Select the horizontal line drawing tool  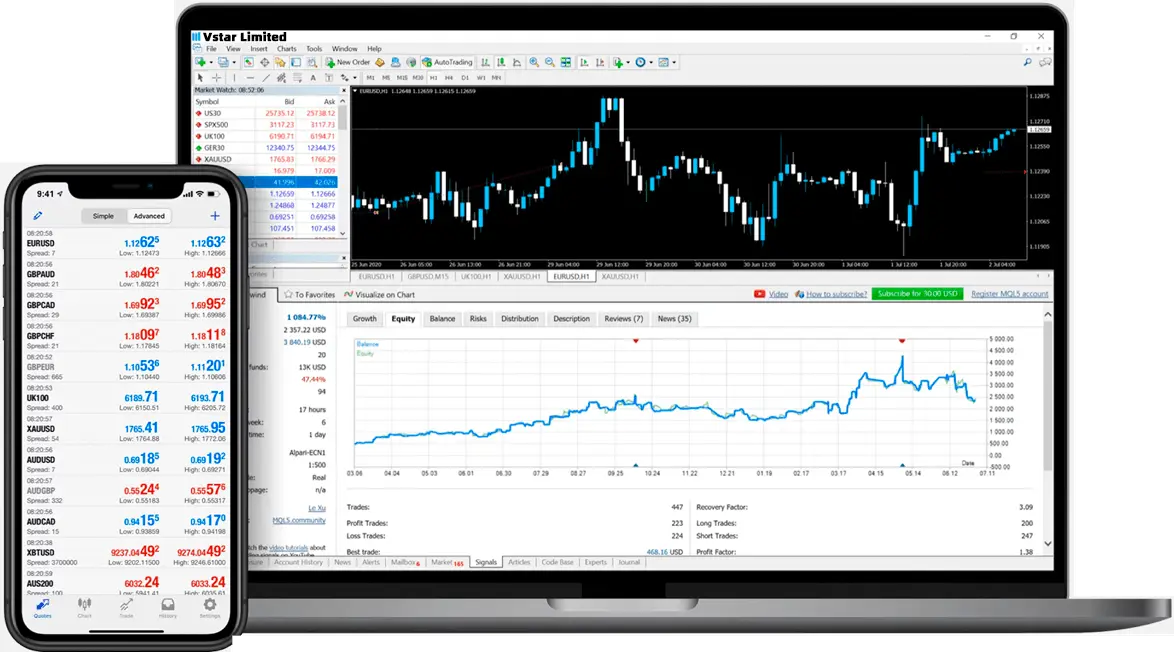250,78
